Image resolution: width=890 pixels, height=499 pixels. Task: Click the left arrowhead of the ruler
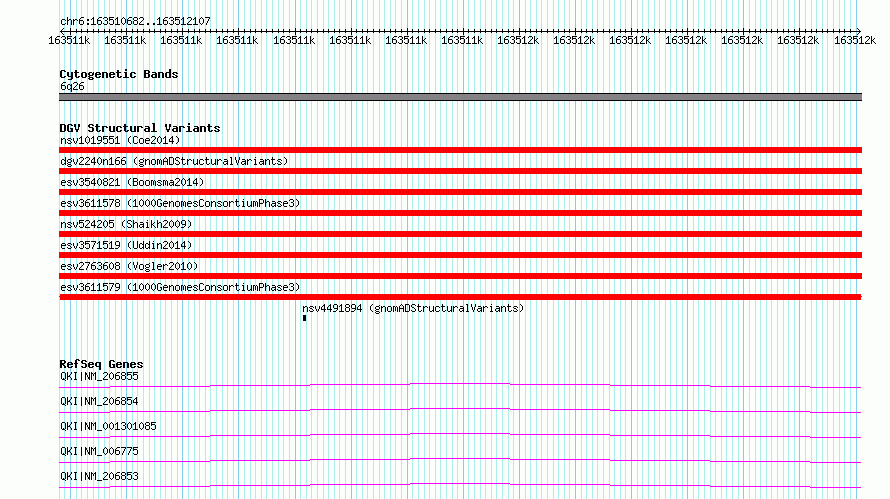point(62,31)
